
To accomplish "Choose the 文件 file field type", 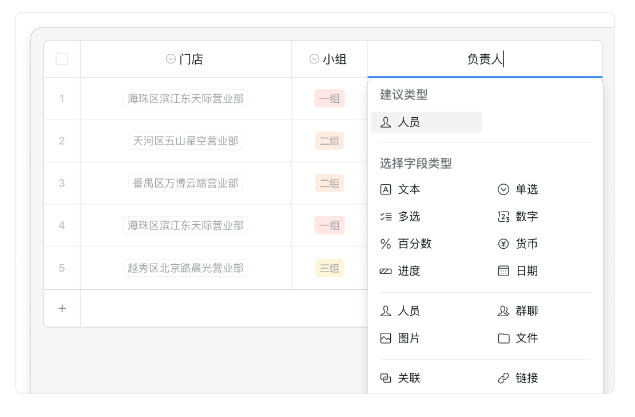I will tap(517, 338).
